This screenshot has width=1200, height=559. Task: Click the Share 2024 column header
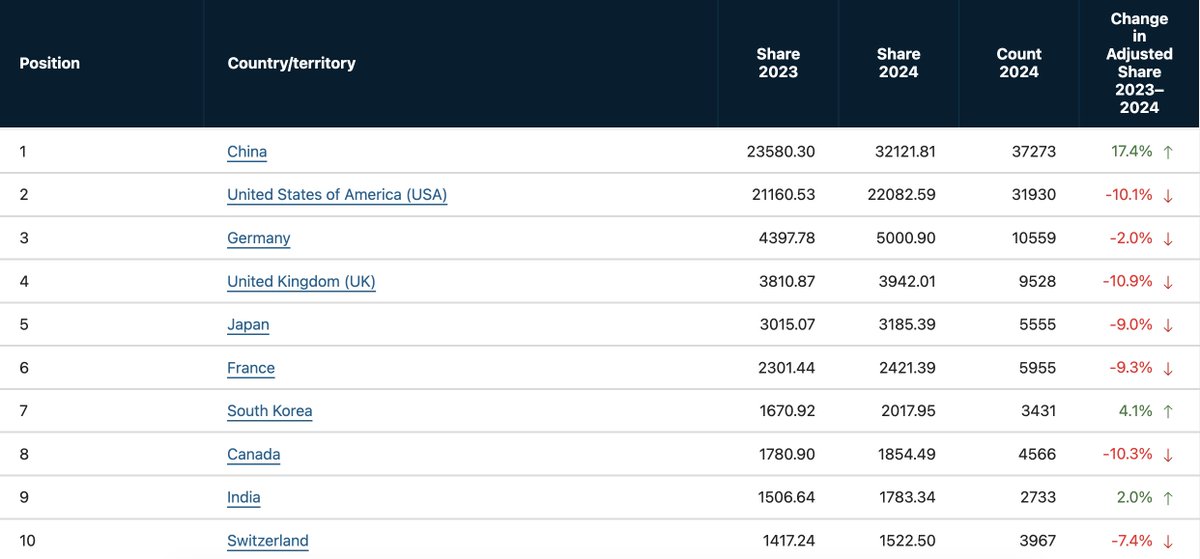pyautogui.click(x=898, y=63)
